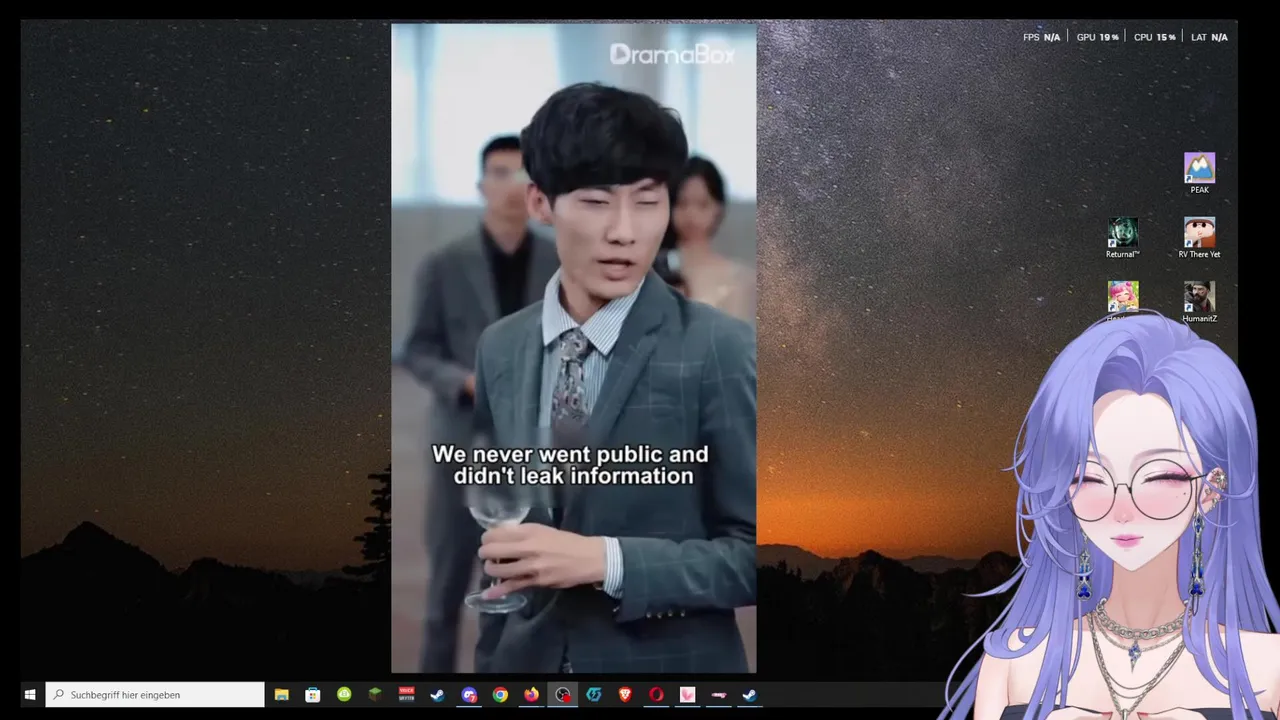Click the DramaBox video in the center
Viewport: 1280px width, 720px height.
click(573, 348)
